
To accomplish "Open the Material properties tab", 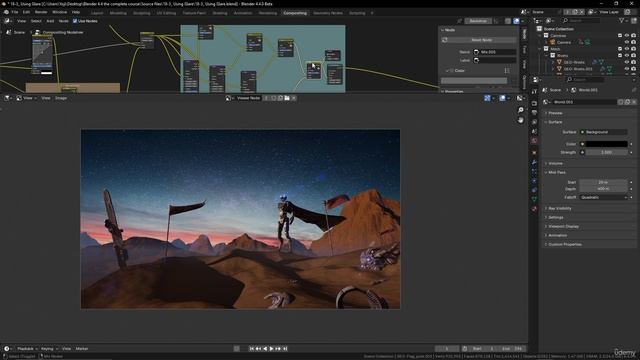I will pos(534,209).
